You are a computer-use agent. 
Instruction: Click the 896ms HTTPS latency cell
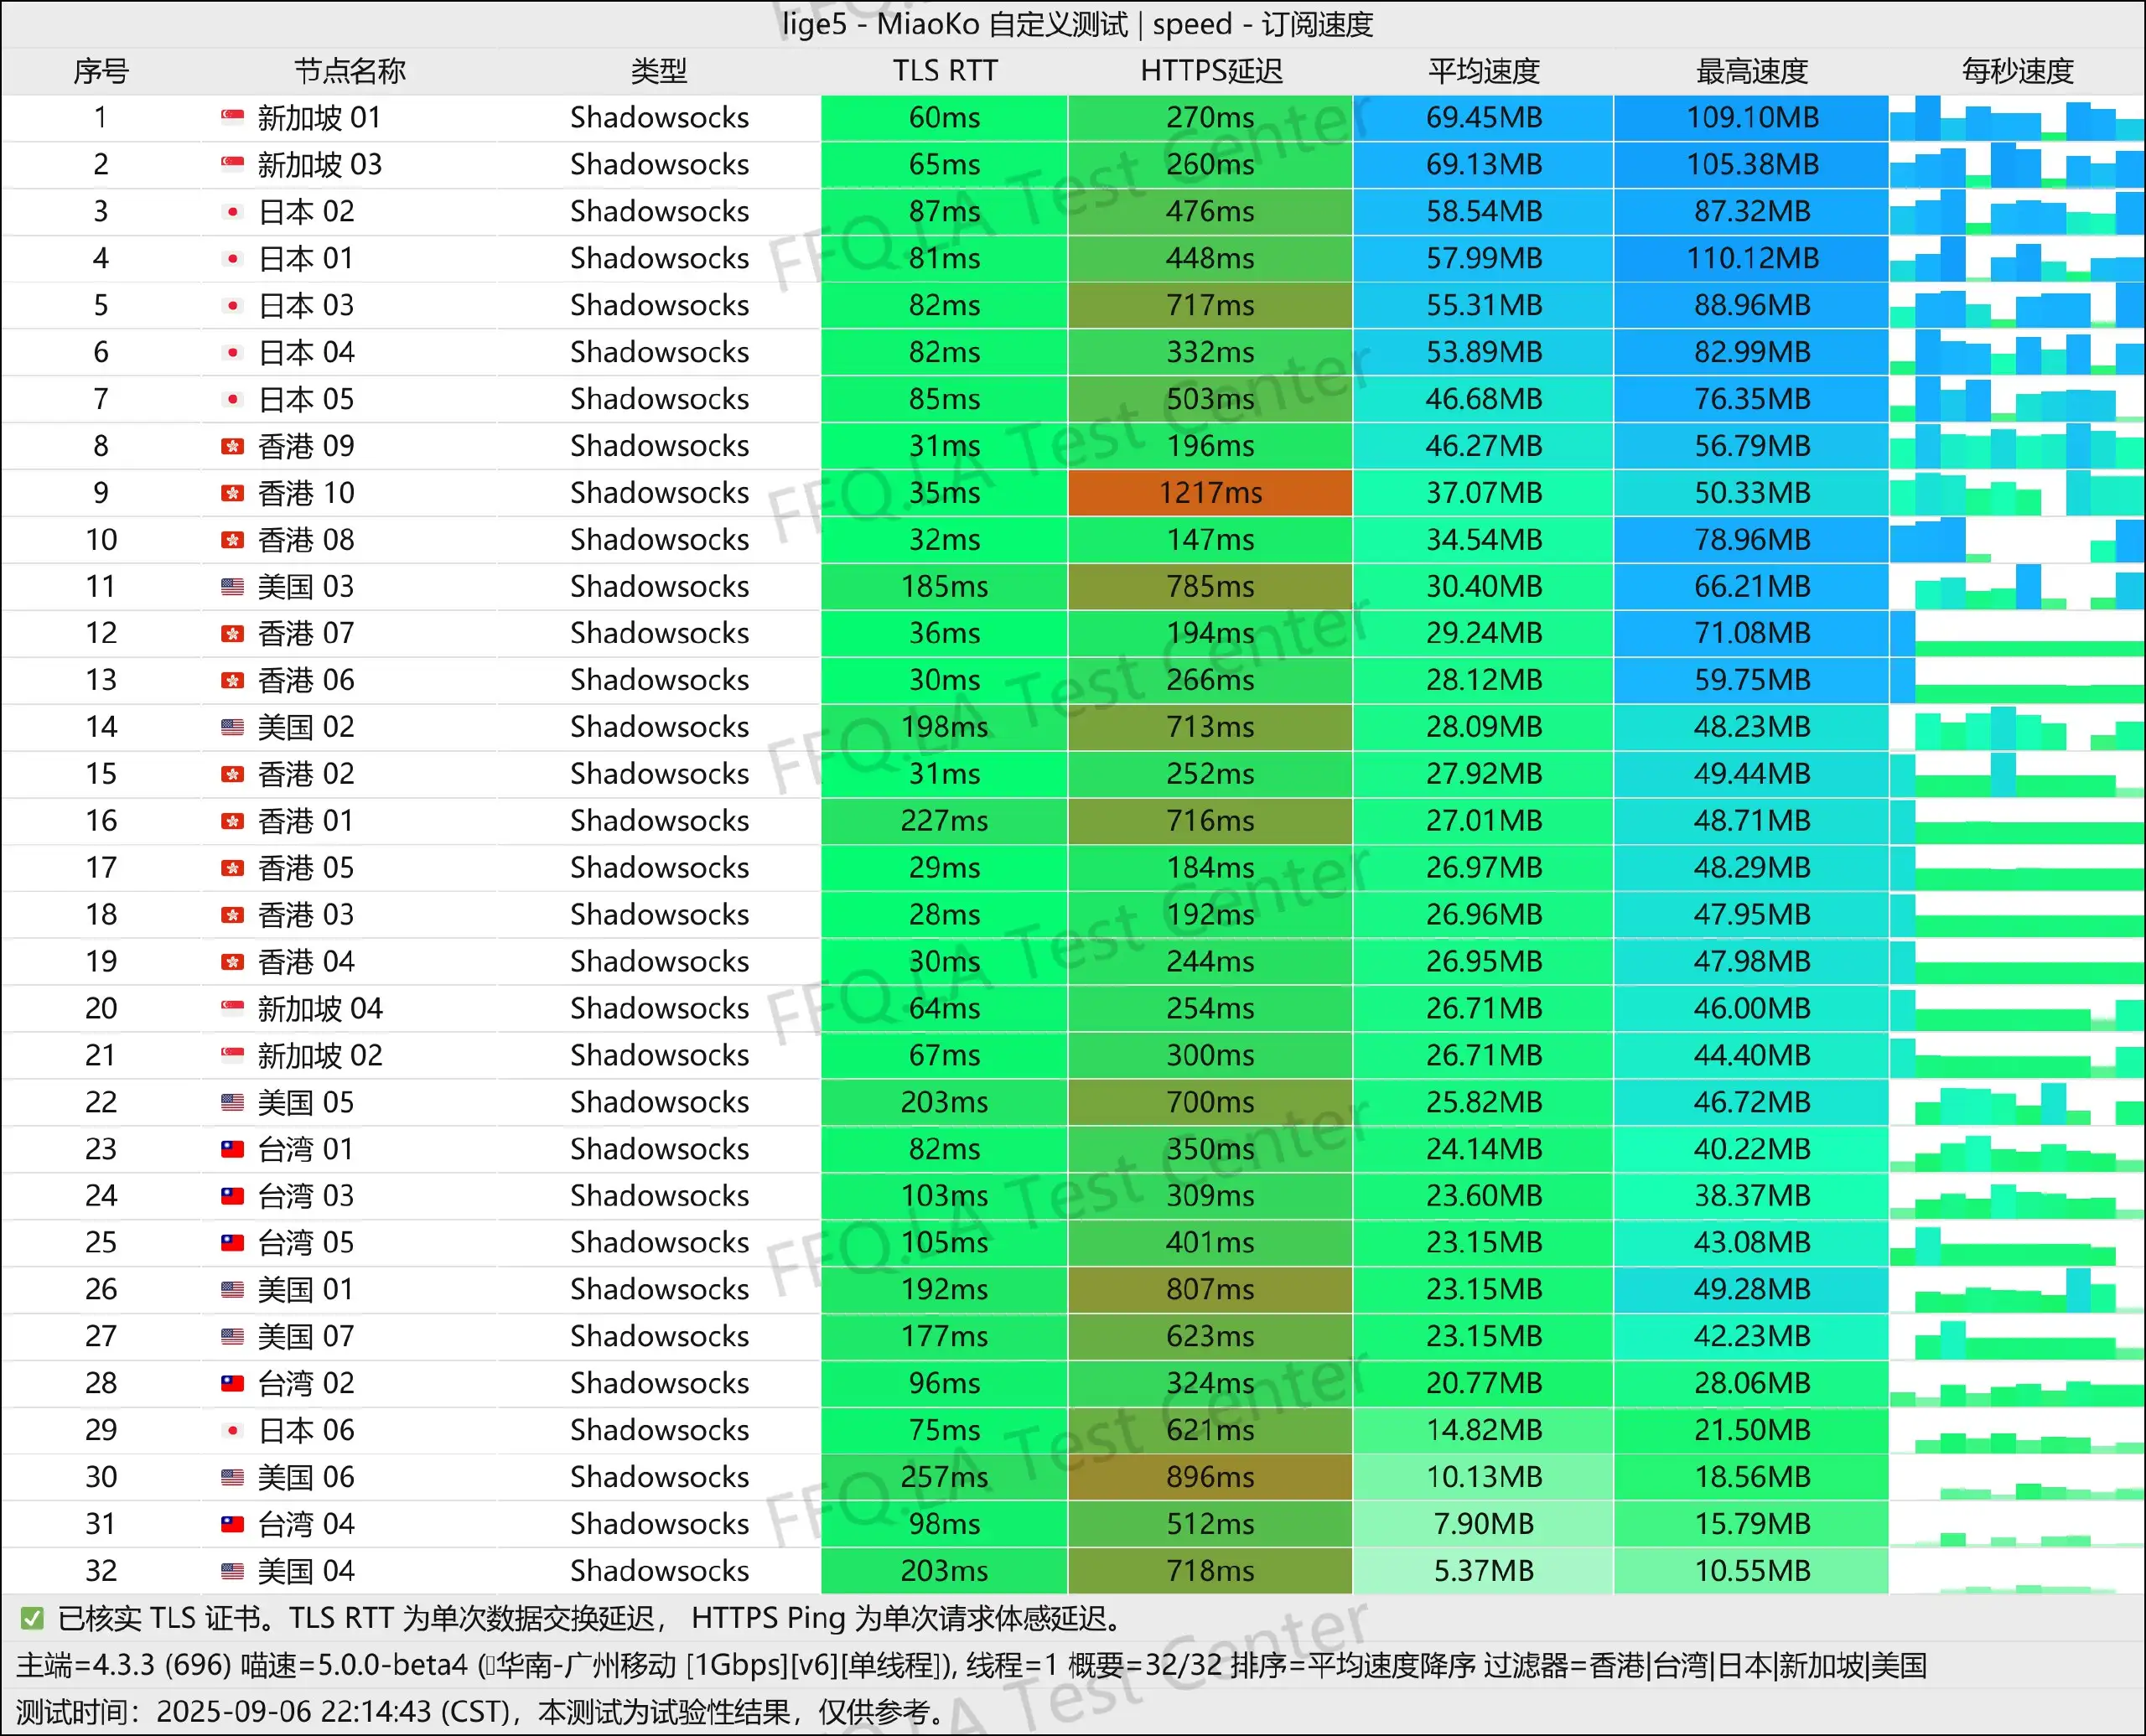tap(1210, 1477)
